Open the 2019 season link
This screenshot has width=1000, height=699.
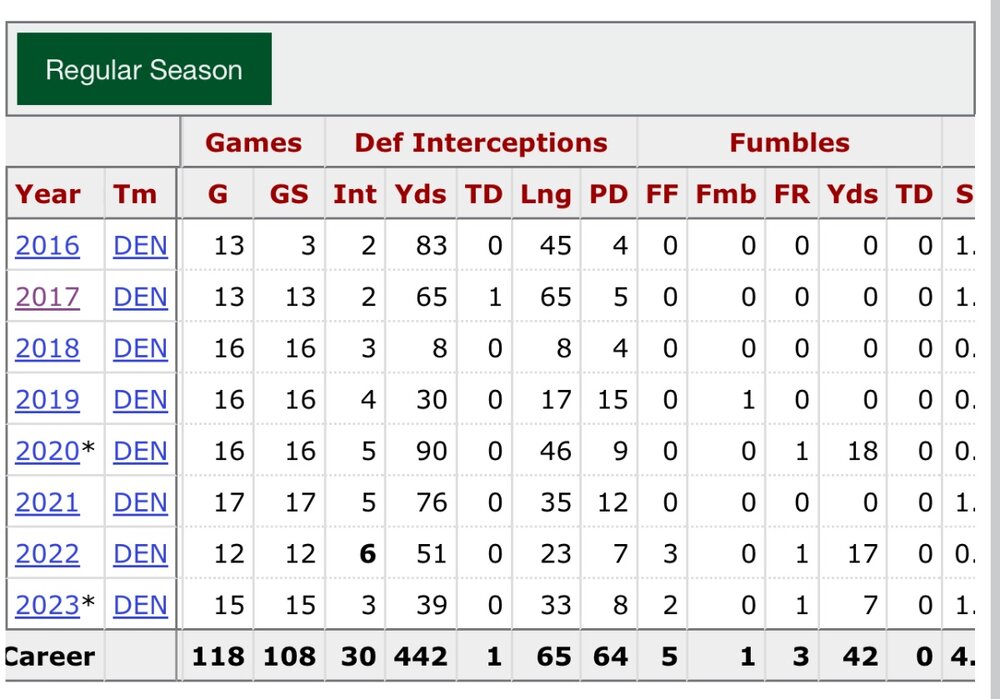(47, 400)
